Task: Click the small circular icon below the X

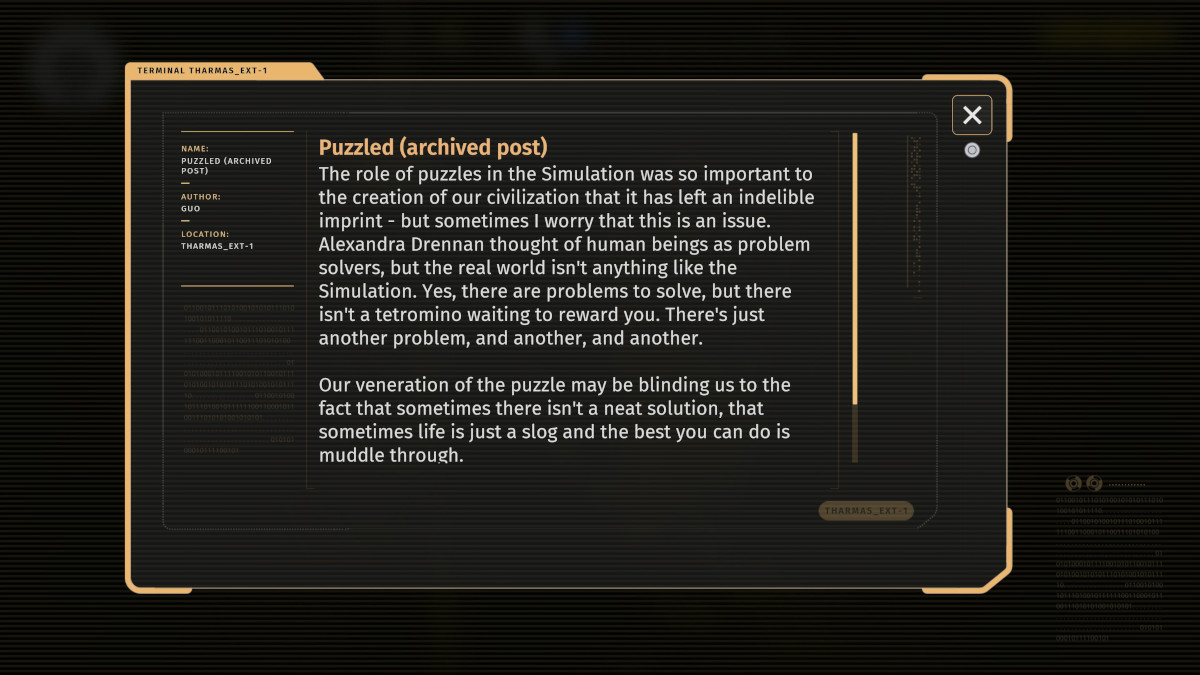Action: pos(972,150)
